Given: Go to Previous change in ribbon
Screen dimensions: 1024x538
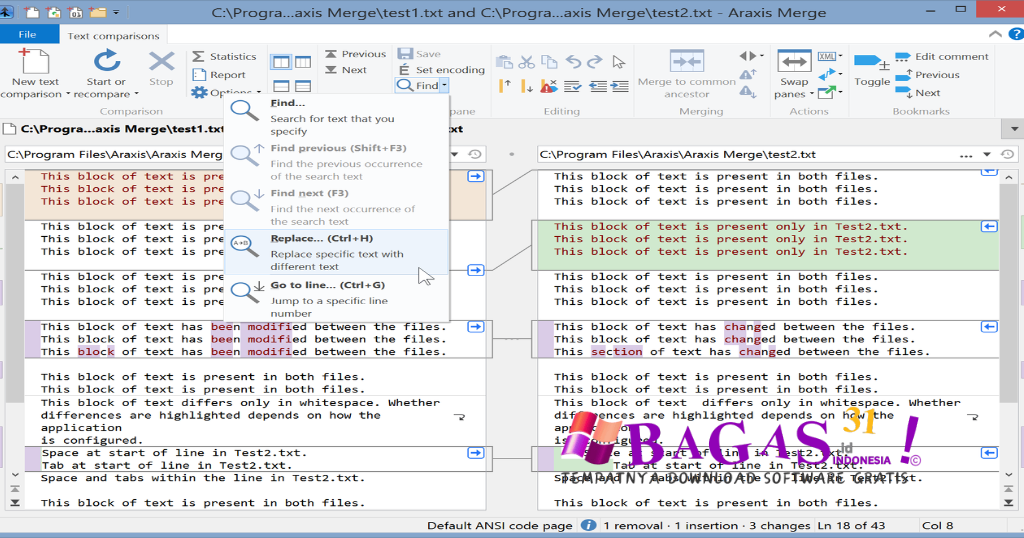Looking at the screenshot, I should click(x=355, y=54).
